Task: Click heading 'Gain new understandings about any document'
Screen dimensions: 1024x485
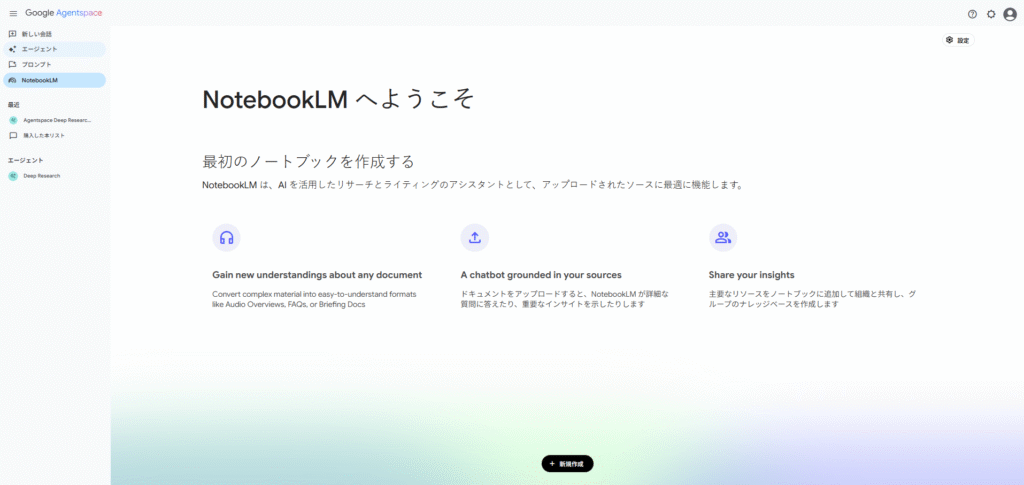Action: (x=317, y=275)
